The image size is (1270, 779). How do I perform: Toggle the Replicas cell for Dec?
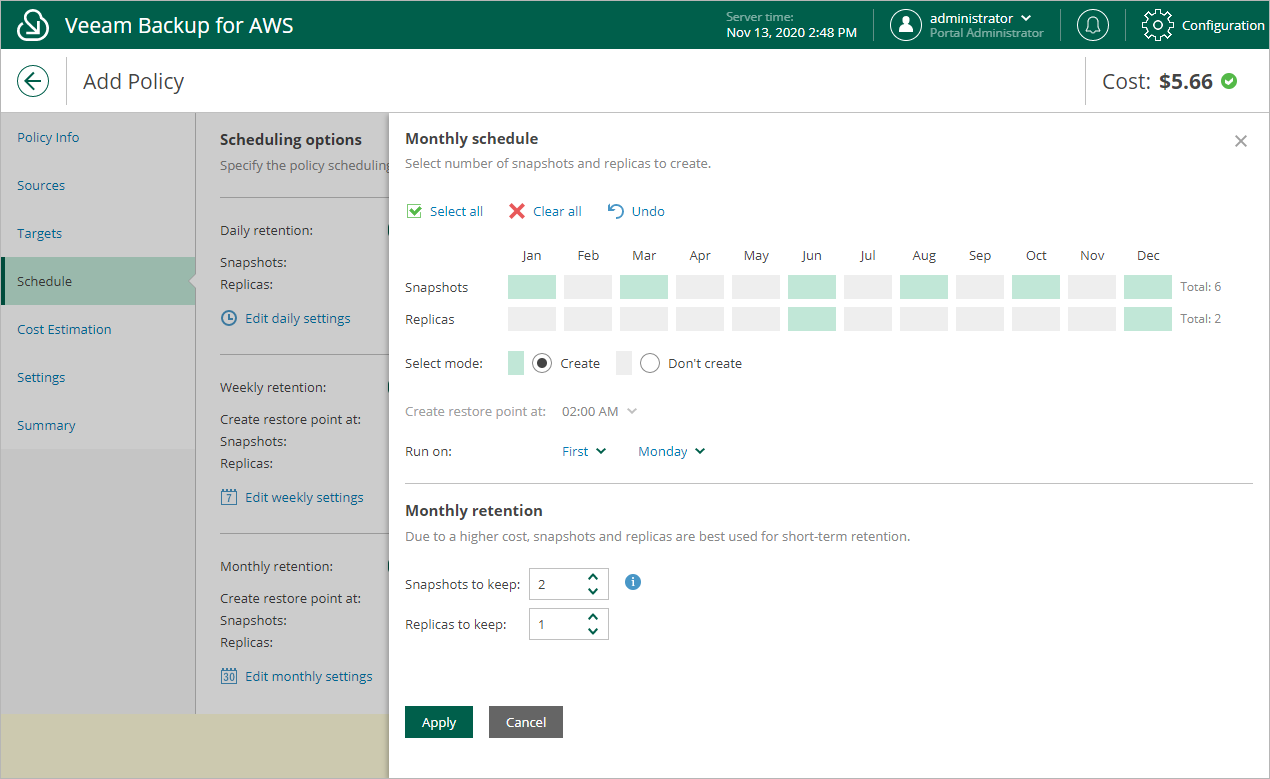pyautogui.click(x=1148, y=319)
